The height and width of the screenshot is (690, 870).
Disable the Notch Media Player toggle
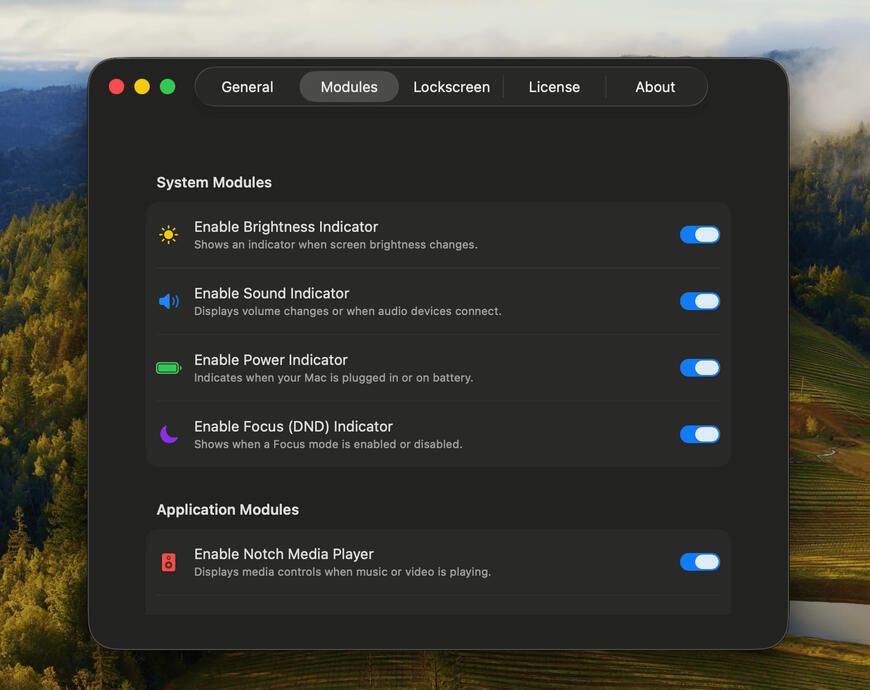(x=699, y=562)
